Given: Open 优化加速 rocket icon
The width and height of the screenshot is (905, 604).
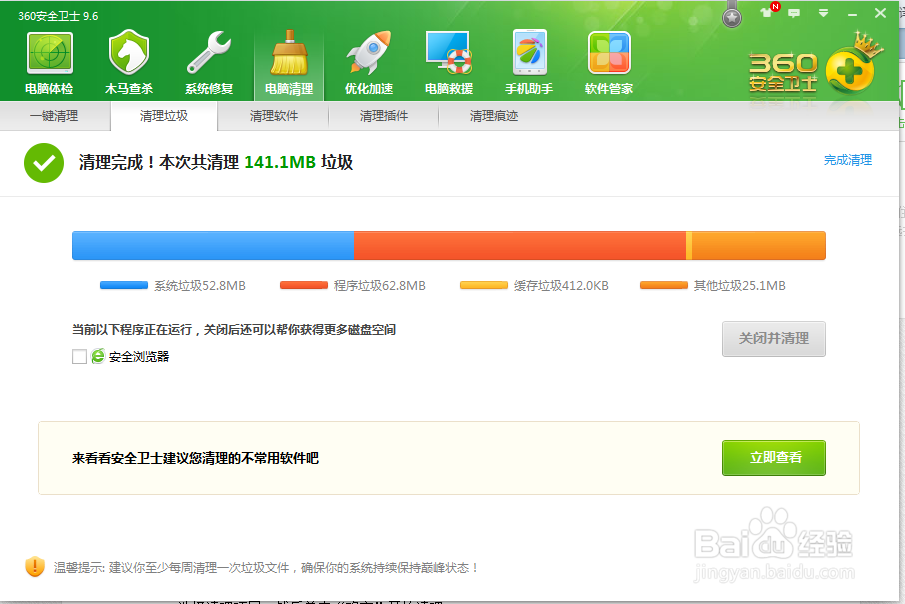Looking at the screenshot, I should pos(369,53).
